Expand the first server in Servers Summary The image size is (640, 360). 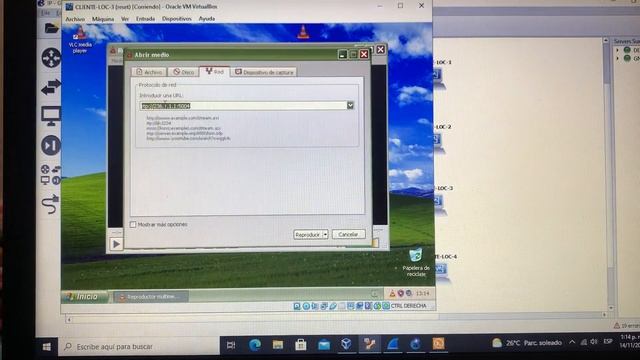coord(617,50)
